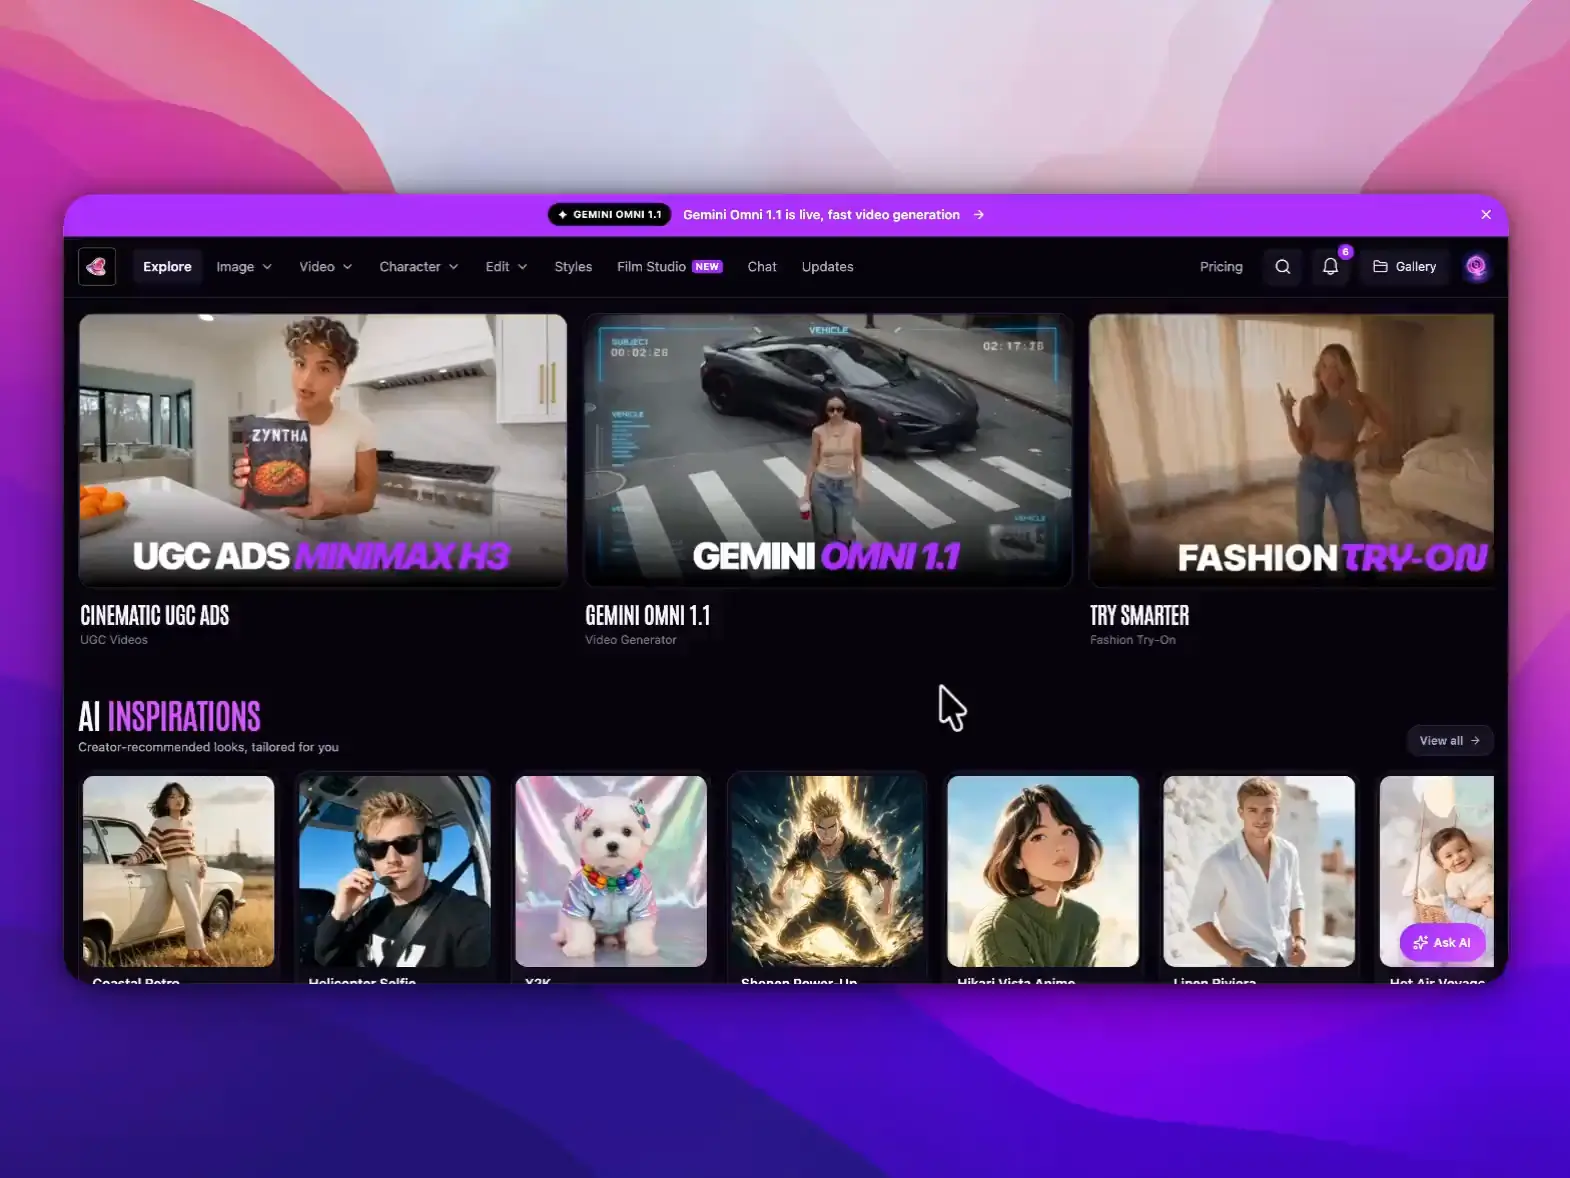Dismiss the Gemini Omni announcement banner
Image resolution: width=1570 pixels, height=1178 pixels.
[1486, 215]
